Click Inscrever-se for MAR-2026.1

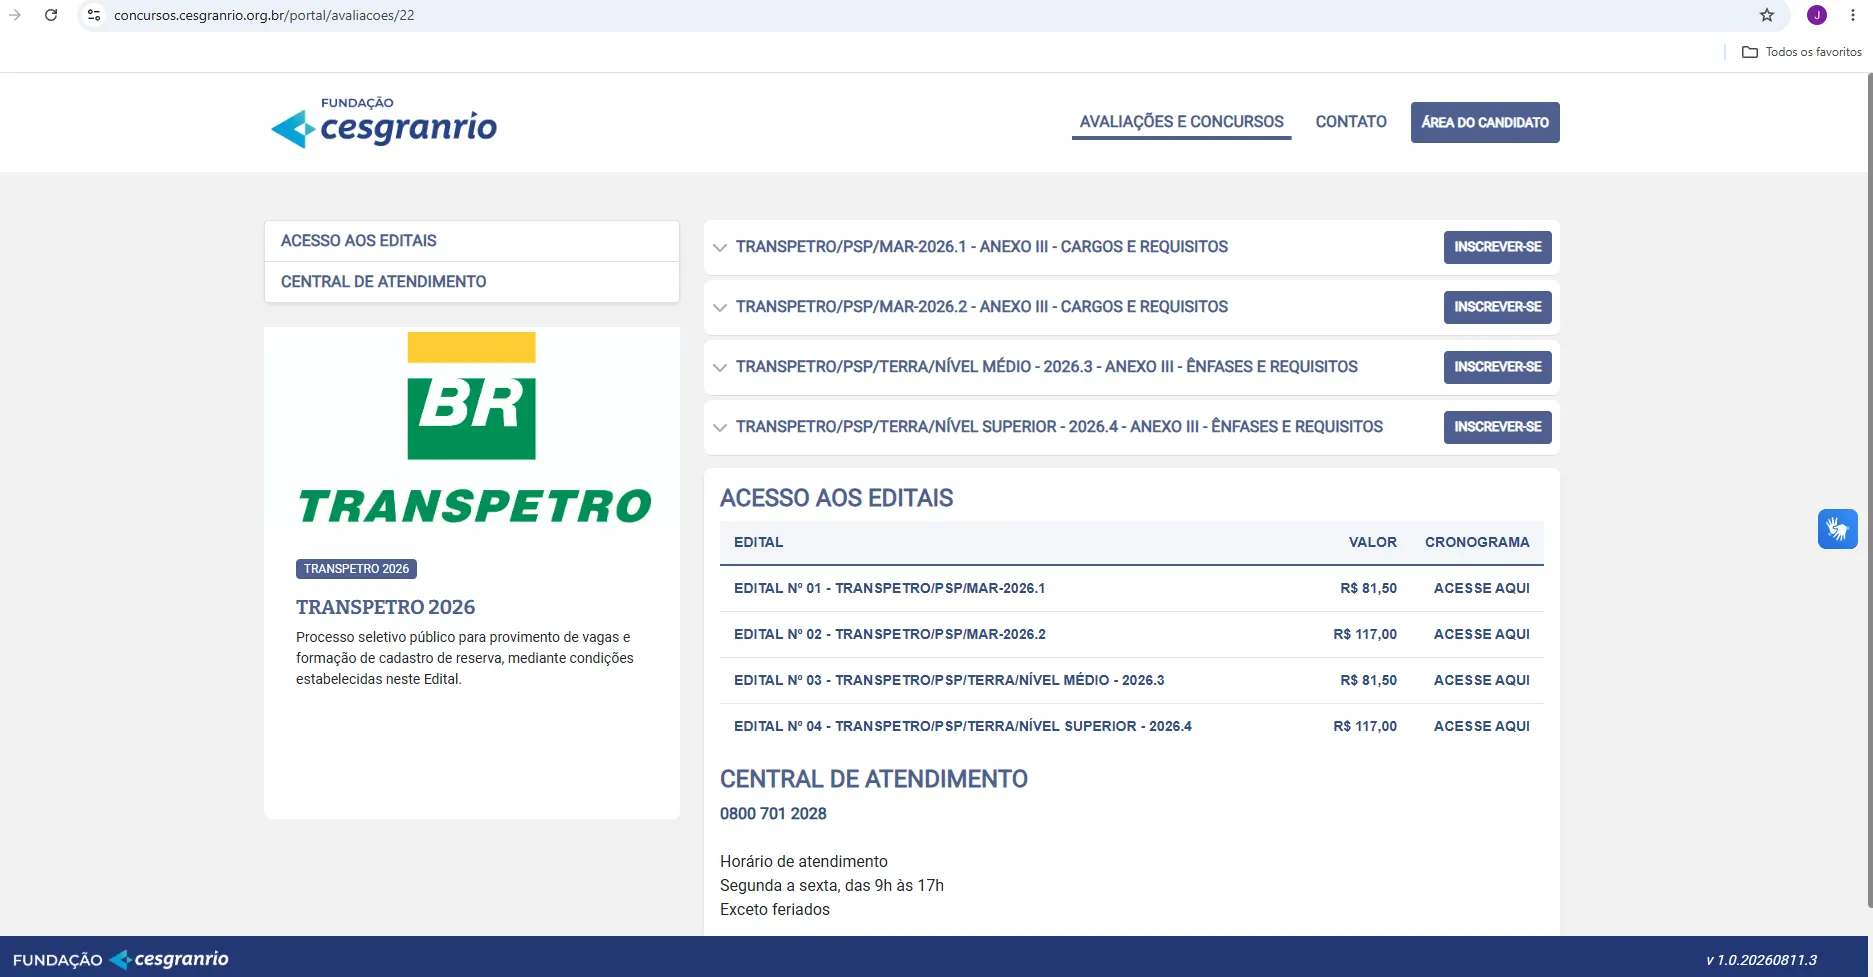(x=1498, y=247)
